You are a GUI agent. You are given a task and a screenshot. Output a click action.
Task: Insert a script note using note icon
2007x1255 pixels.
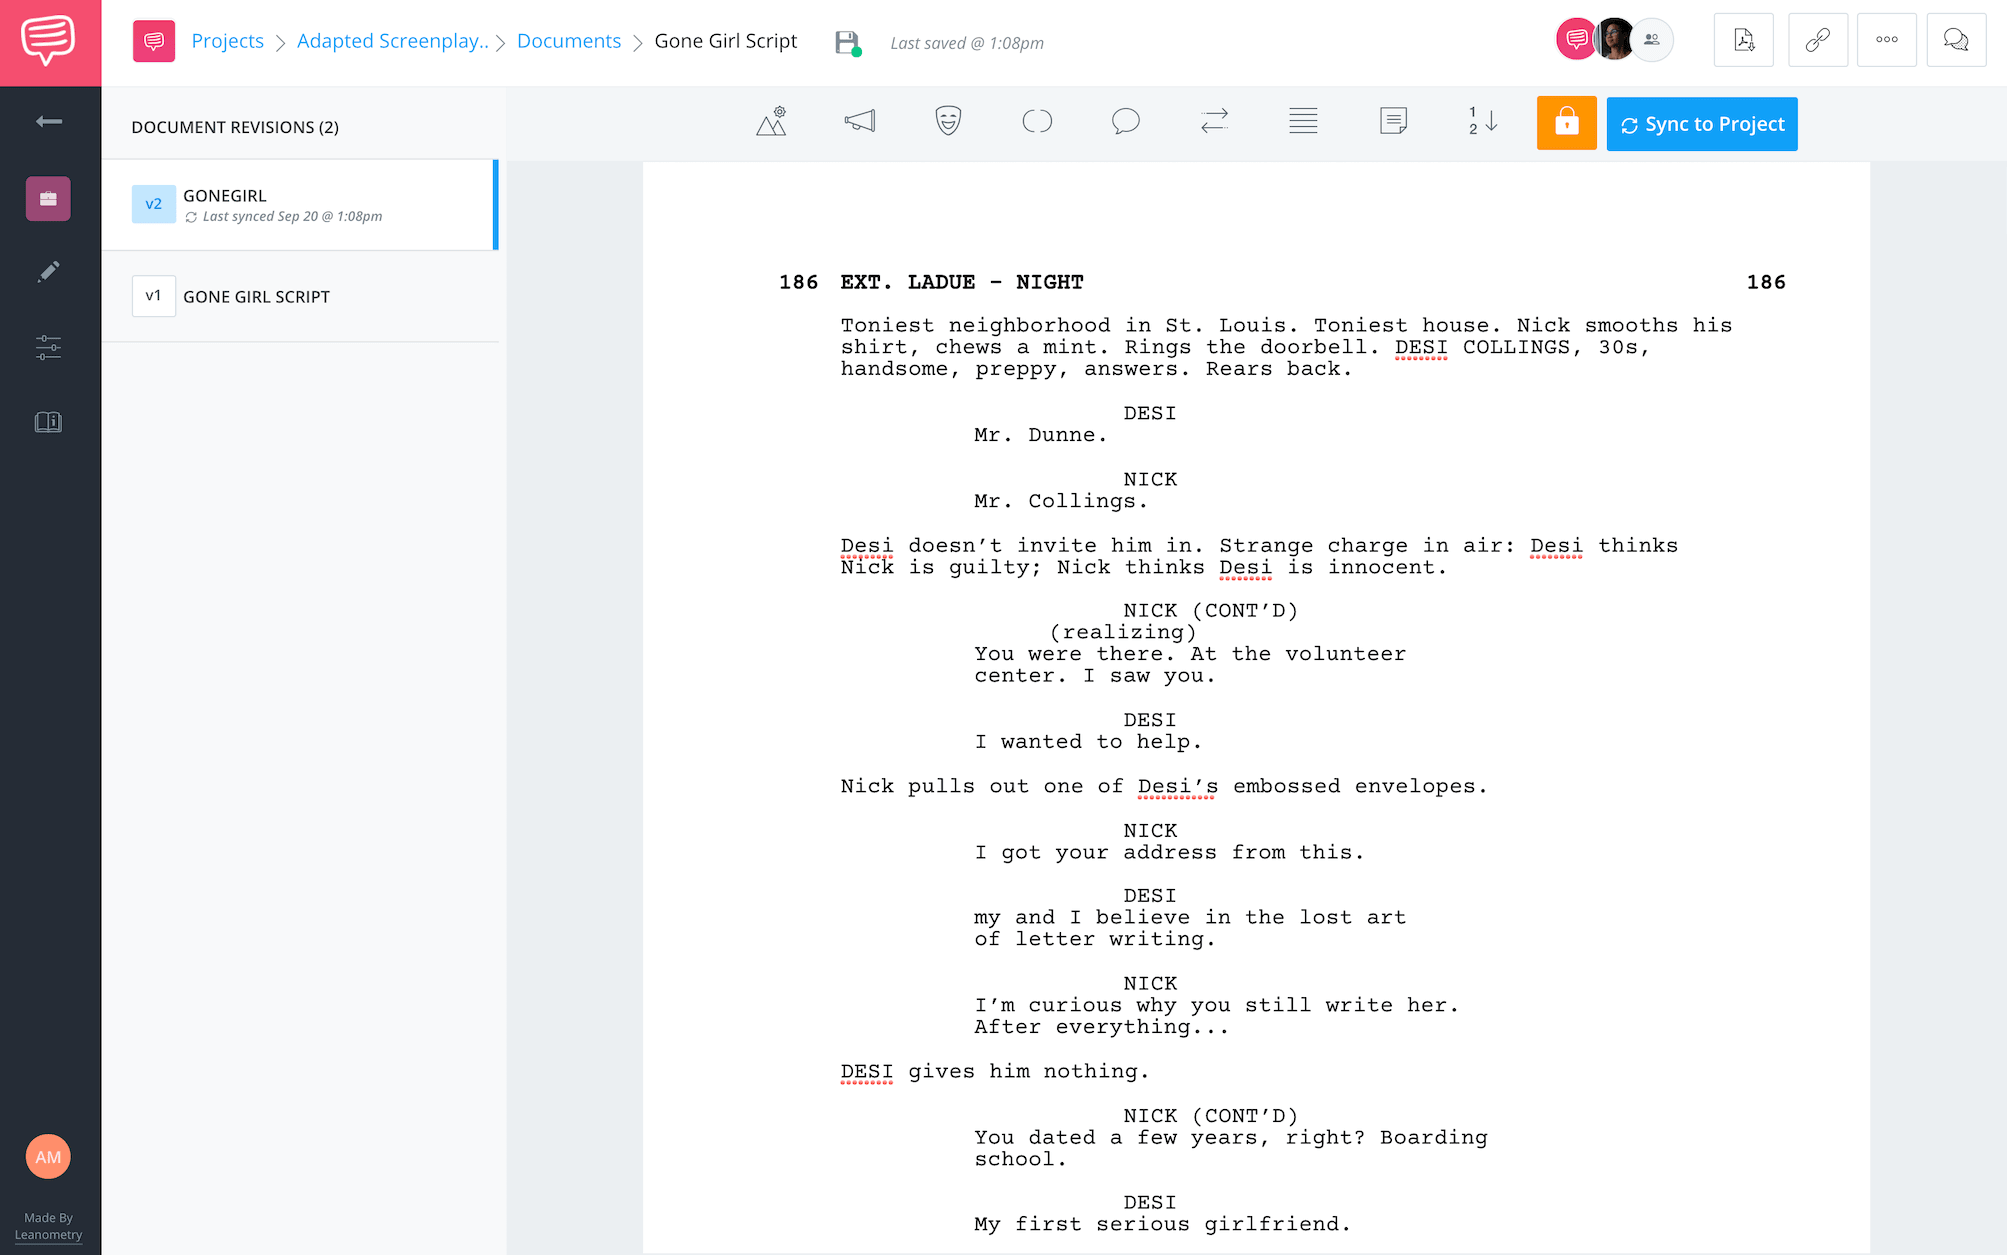(1392, 121)
